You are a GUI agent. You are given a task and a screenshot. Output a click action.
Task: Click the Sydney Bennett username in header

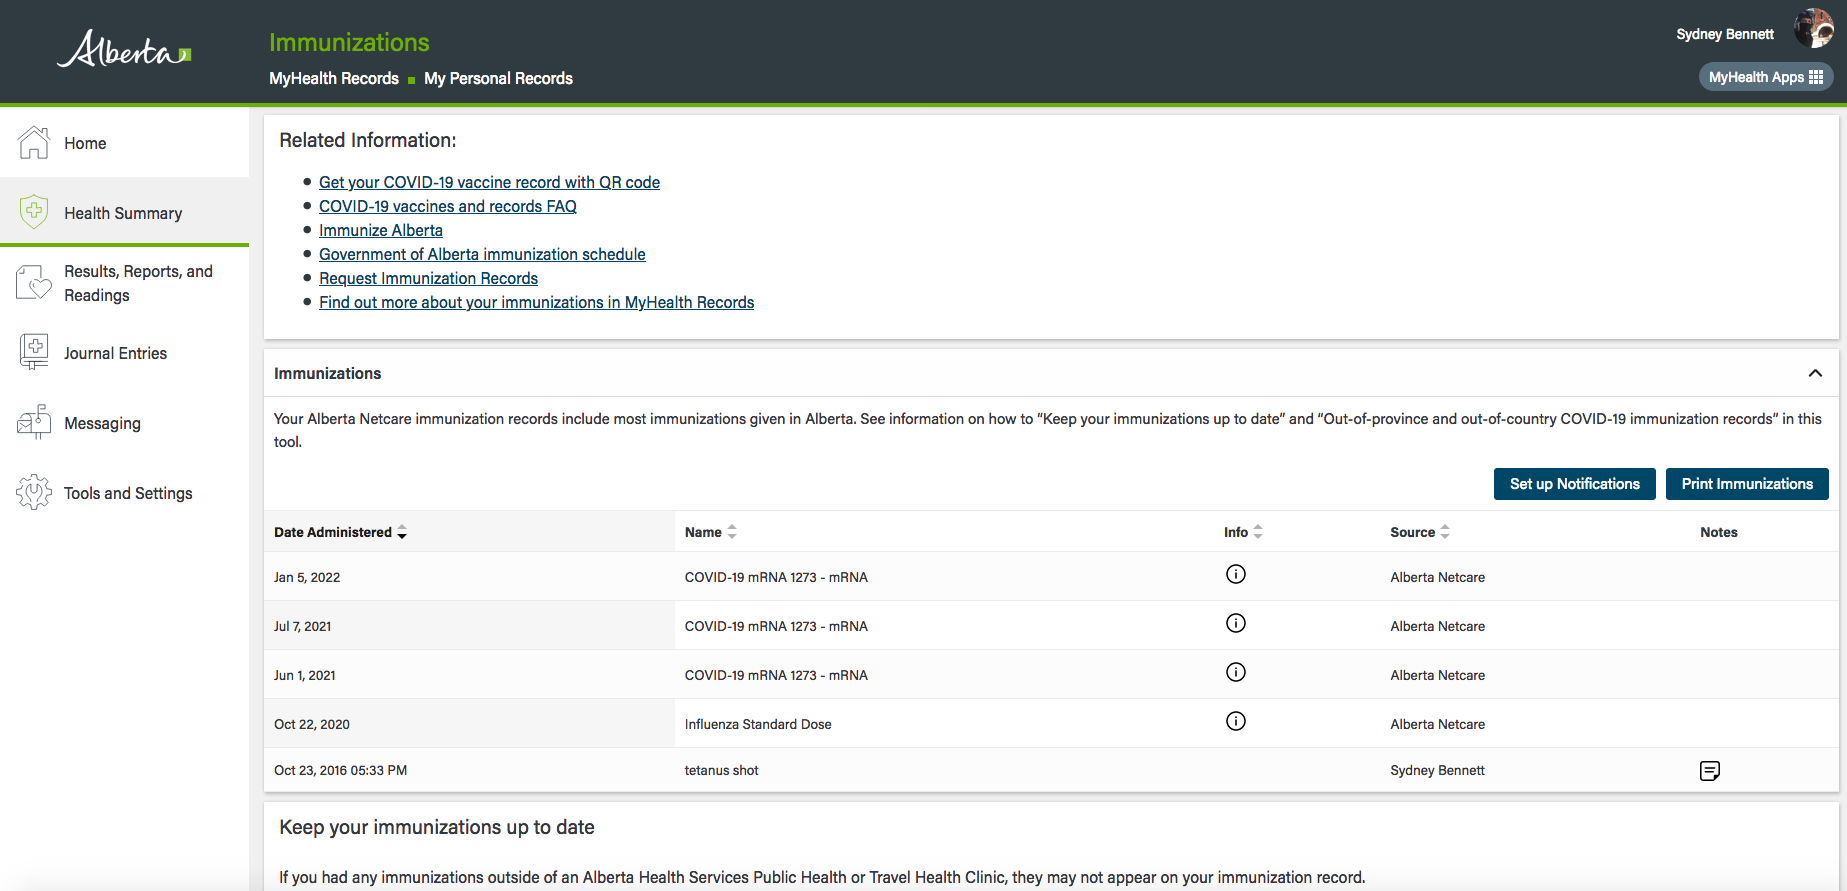click(x=1725, y=34)
